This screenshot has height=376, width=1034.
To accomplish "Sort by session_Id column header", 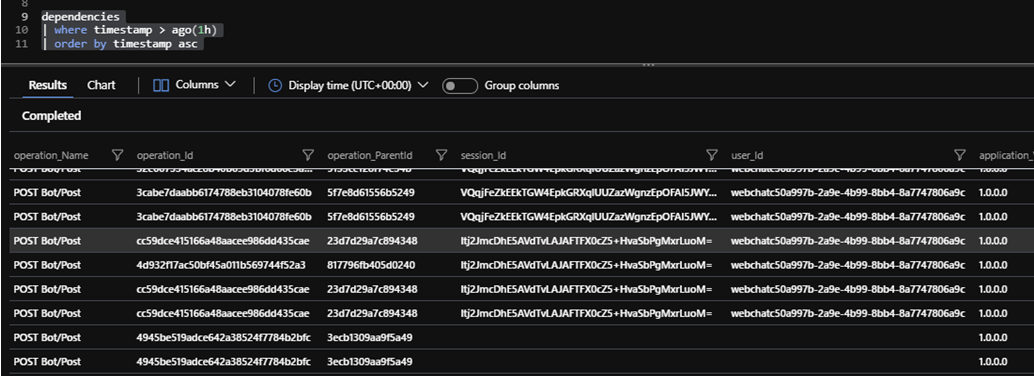I will [x=483, y=156].
